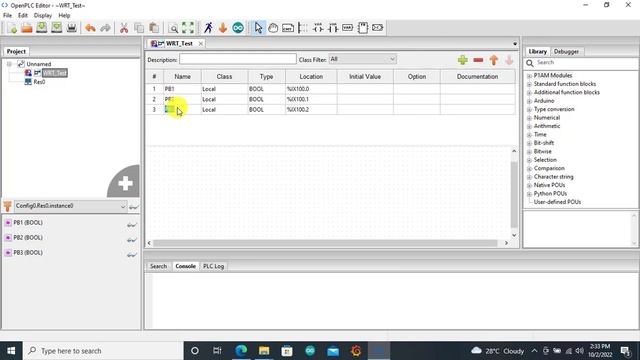640x360 pixels.
Task: Click the Description input field
Action: tap(238, 59)
